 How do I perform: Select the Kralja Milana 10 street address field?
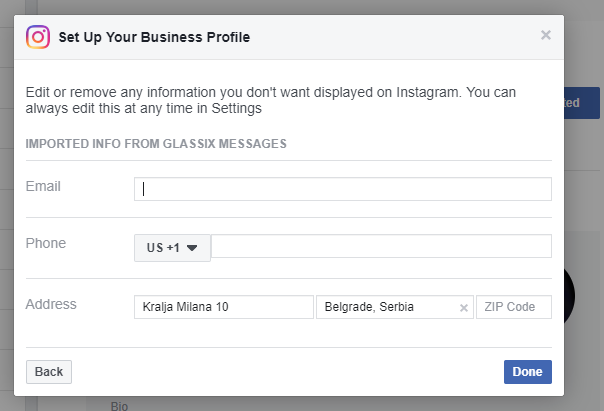[223, 307]
